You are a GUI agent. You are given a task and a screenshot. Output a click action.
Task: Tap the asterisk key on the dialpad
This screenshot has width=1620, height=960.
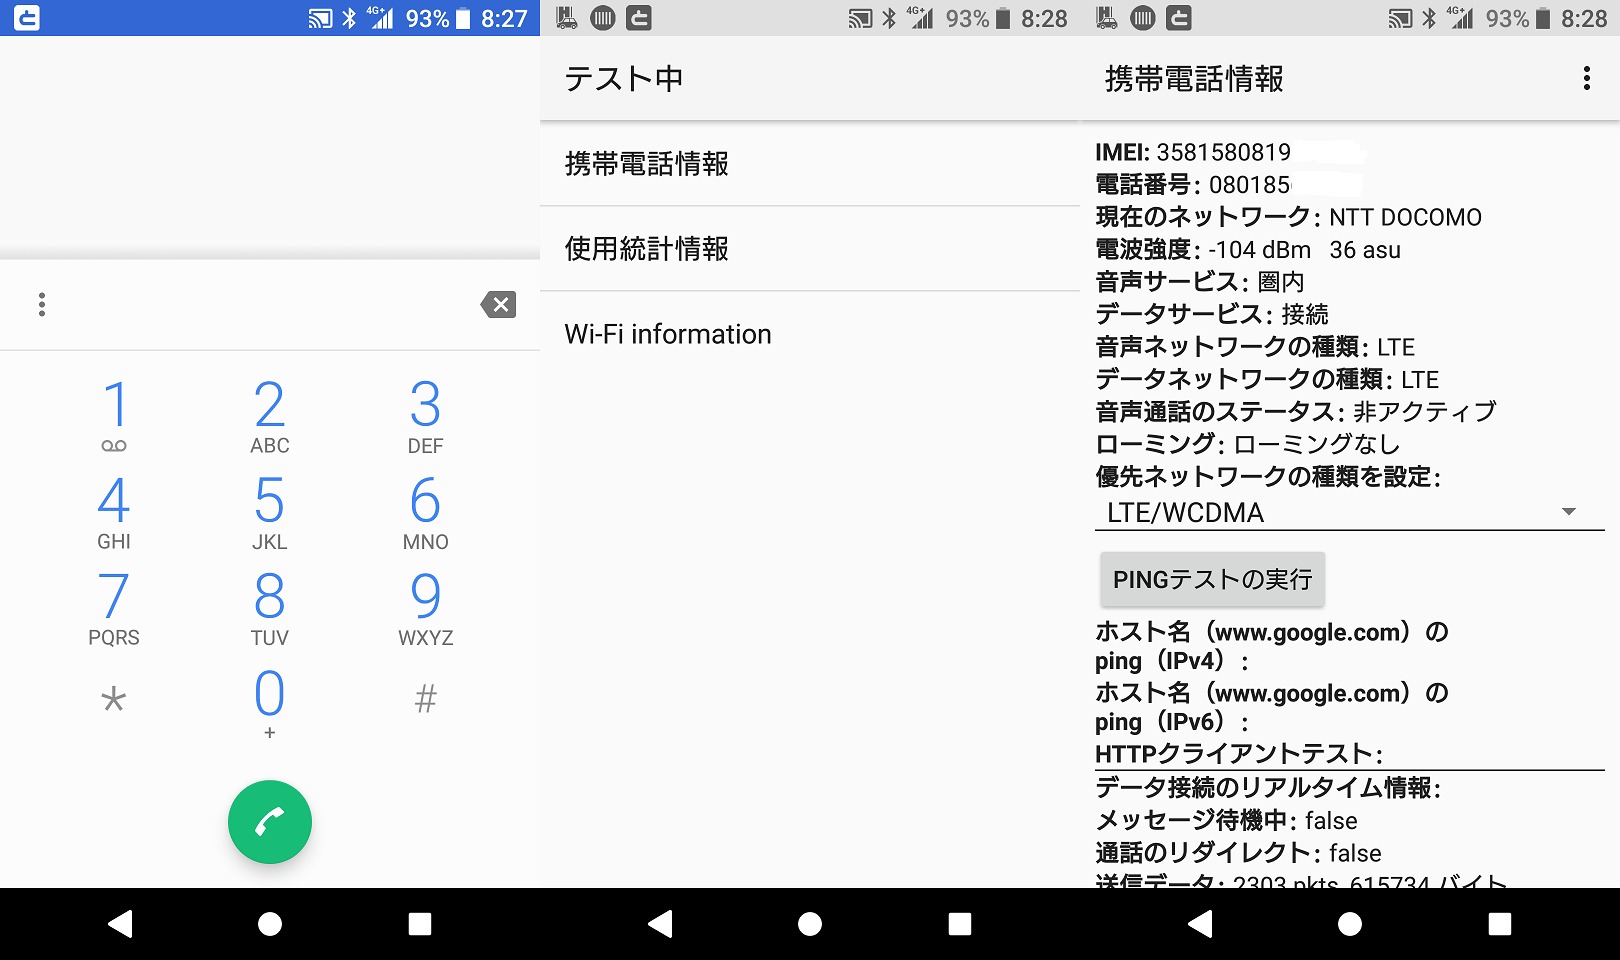click(114, 698)
